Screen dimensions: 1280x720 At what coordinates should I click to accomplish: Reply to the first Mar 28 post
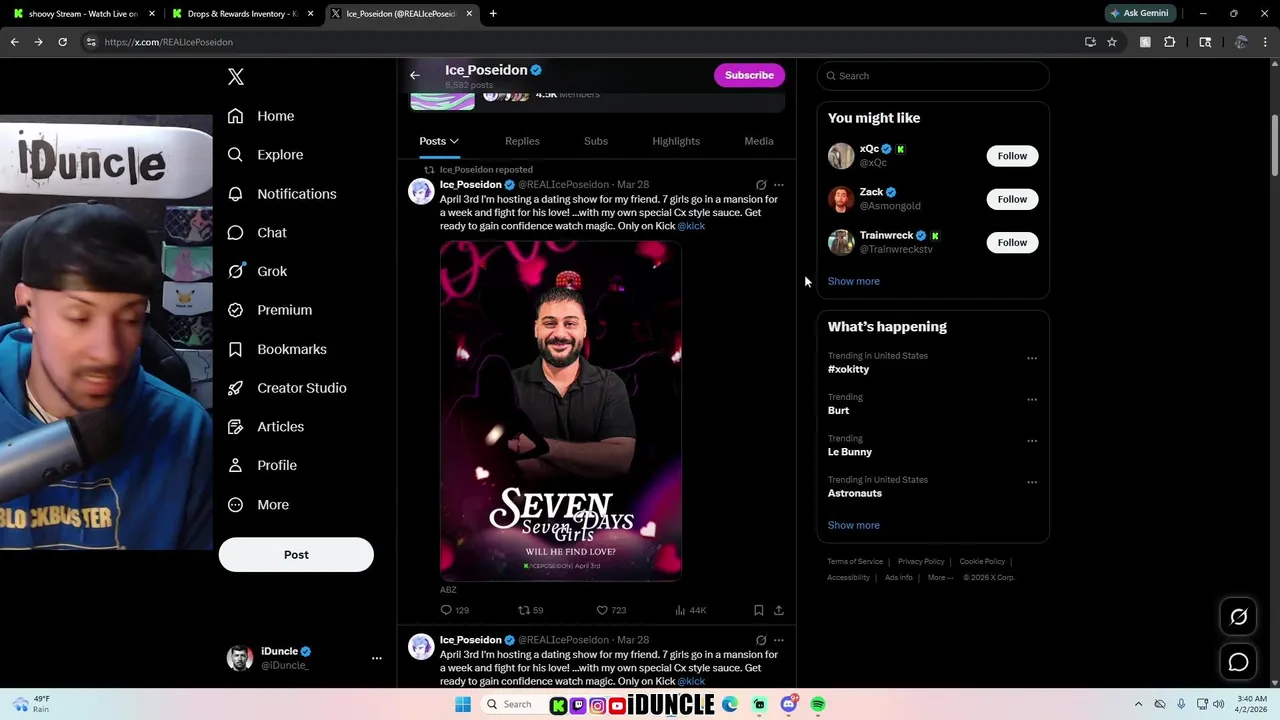446,610
